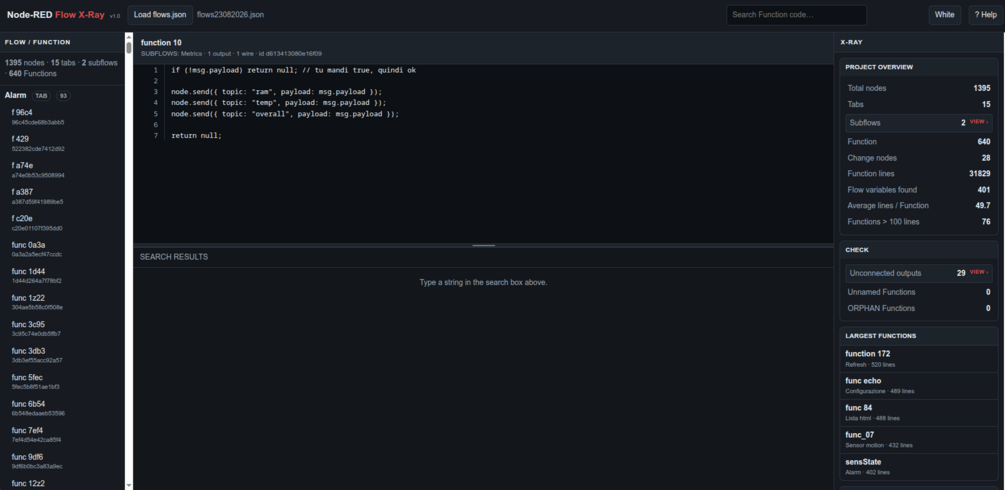Click the sidebar scrollbar up arrow

coord(129,37)
